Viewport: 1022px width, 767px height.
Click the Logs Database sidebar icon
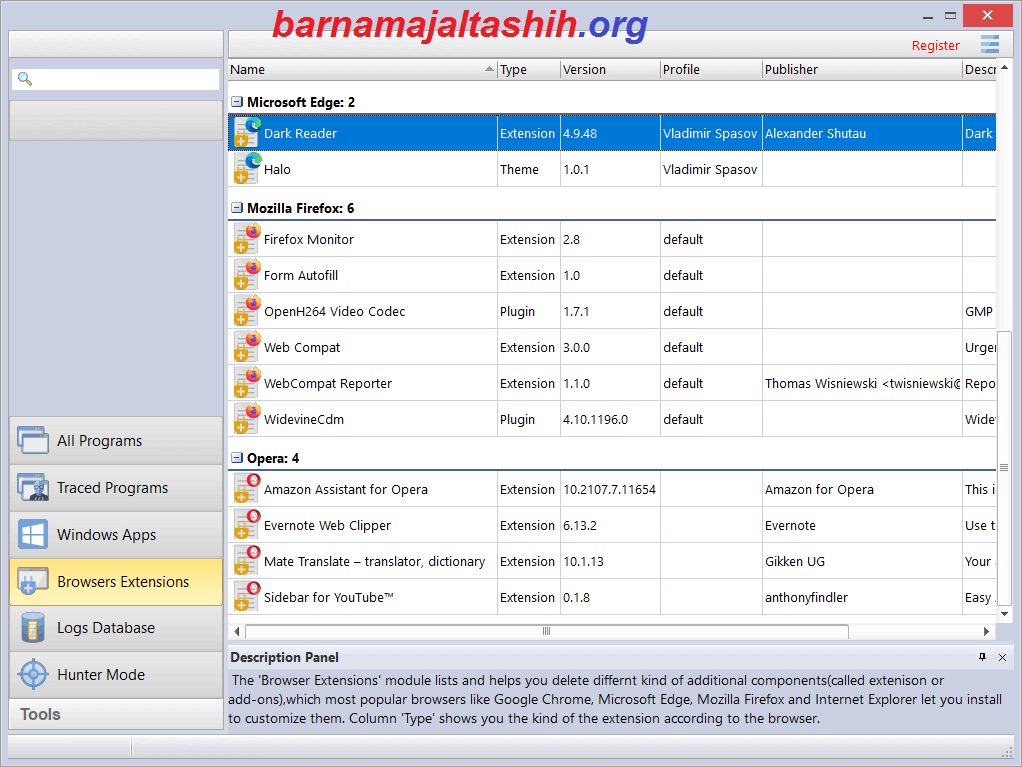point(33,628)
